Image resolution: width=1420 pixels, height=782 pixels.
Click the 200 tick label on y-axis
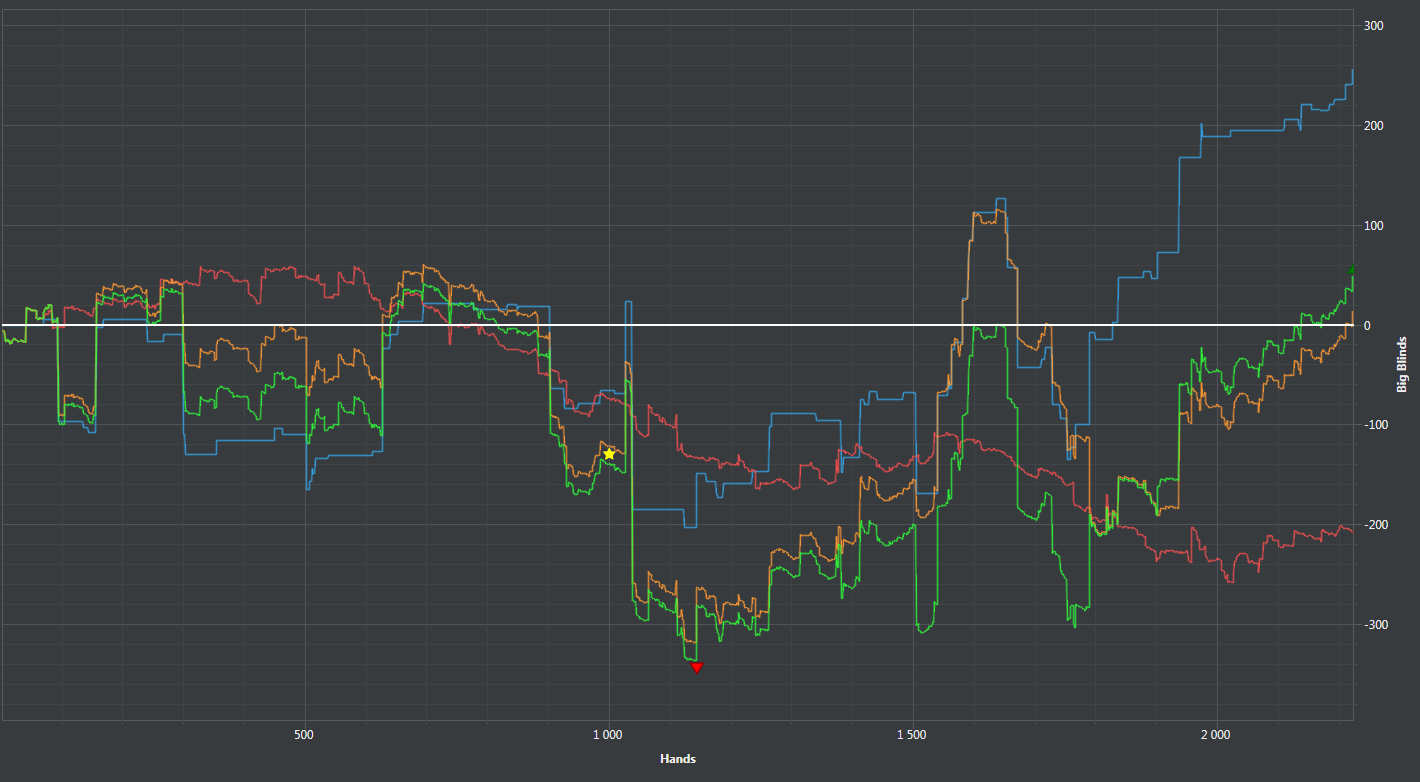point(1373,126)
